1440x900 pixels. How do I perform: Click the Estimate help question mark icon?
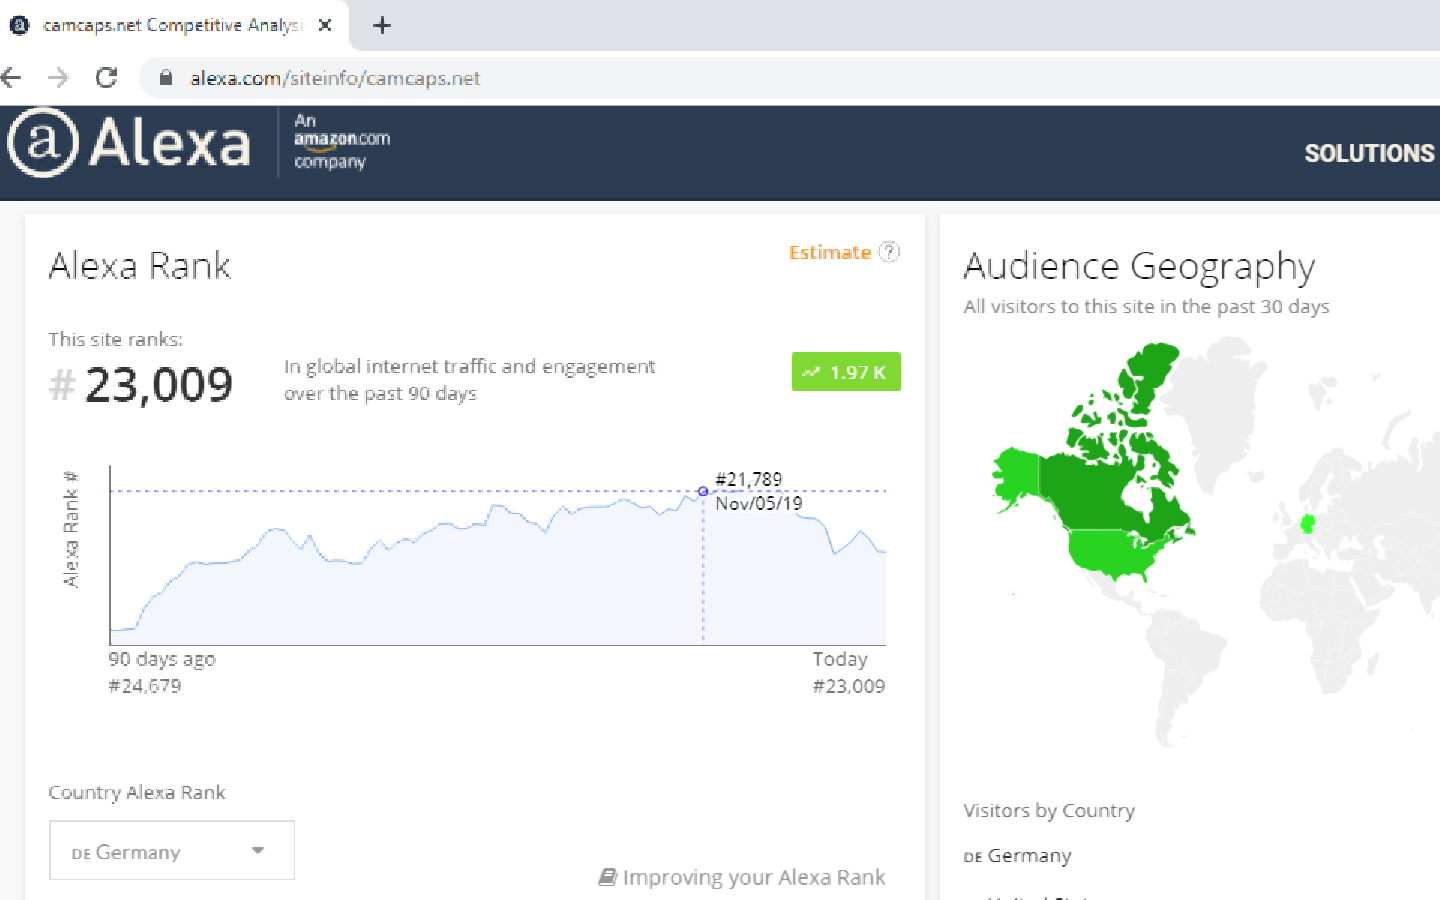point(889,252)
